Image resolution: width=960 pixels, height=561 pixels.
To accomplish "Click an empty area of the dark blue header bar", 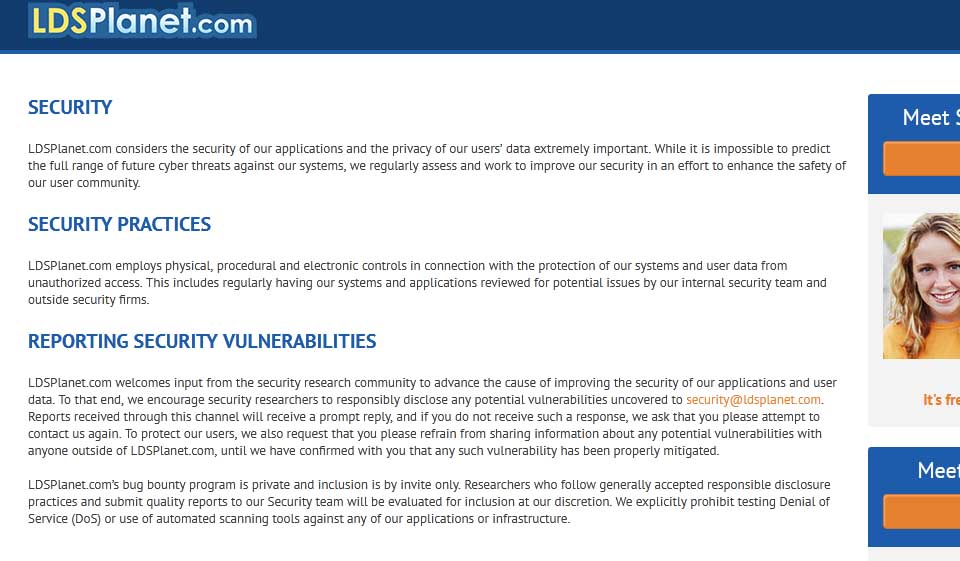I will (x=600, y=24).
